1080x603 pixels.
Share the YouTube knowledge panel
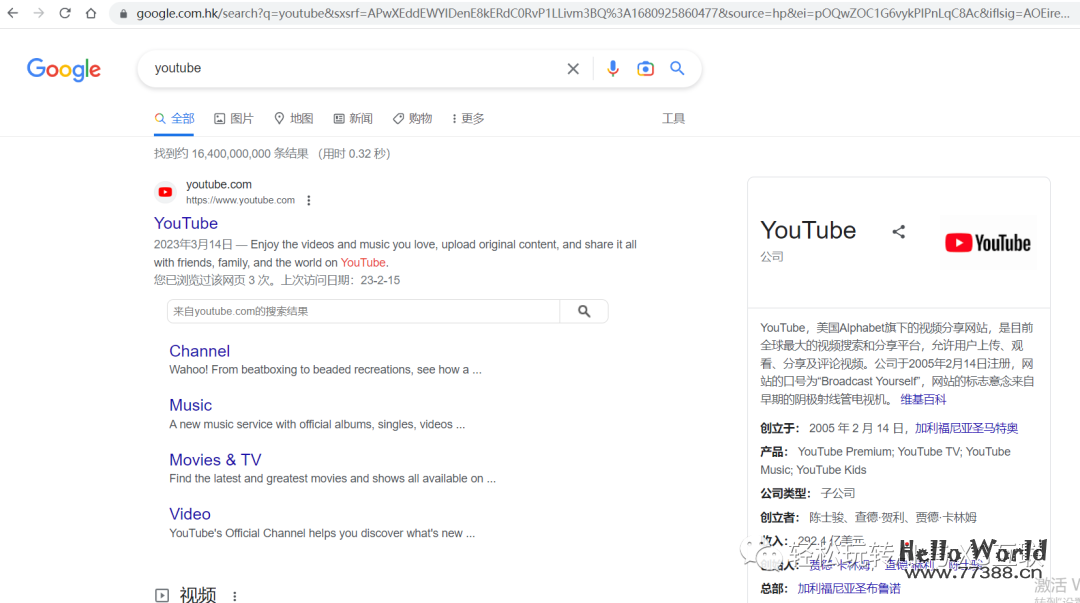click(898, 231)
